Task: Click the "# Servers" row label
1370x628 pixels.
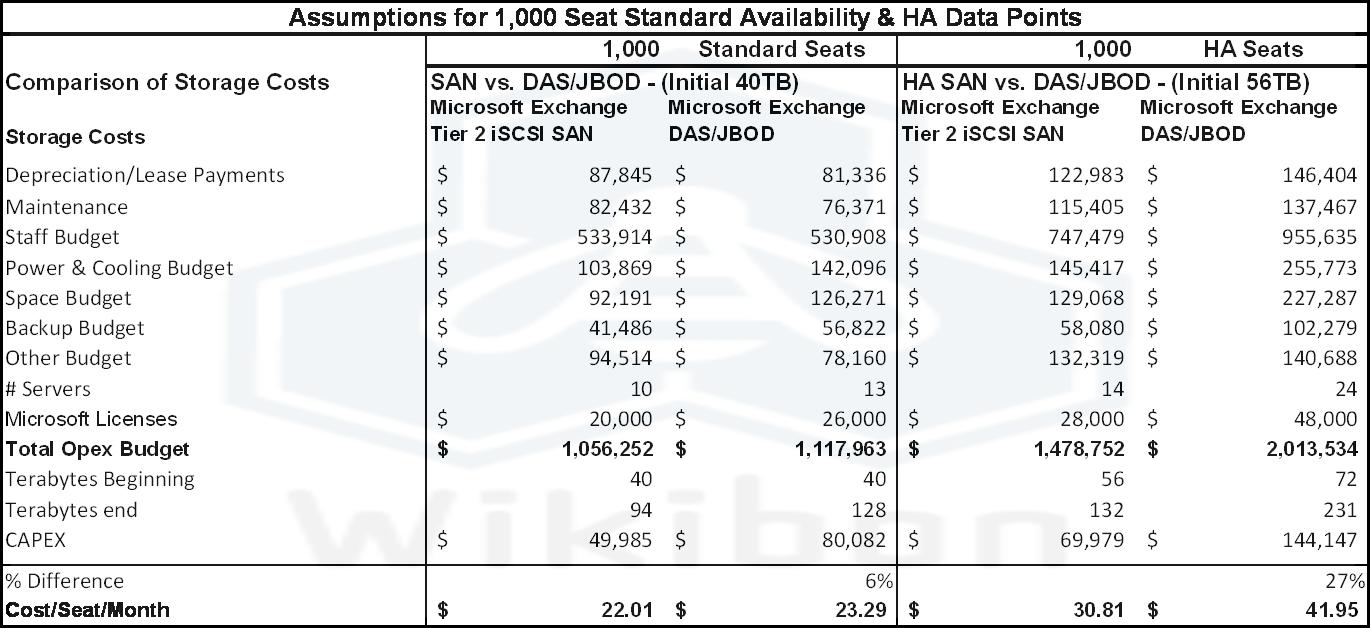Action: coord(48,389)
